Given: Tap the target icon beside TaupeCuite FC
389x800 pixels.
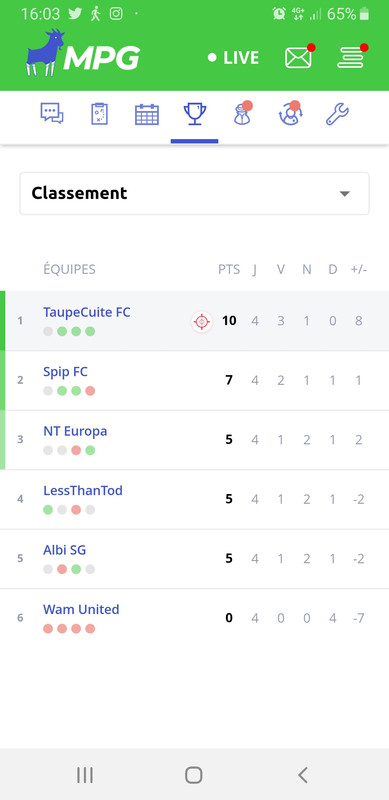Looking at the screenshot, I should click(202, 321).
